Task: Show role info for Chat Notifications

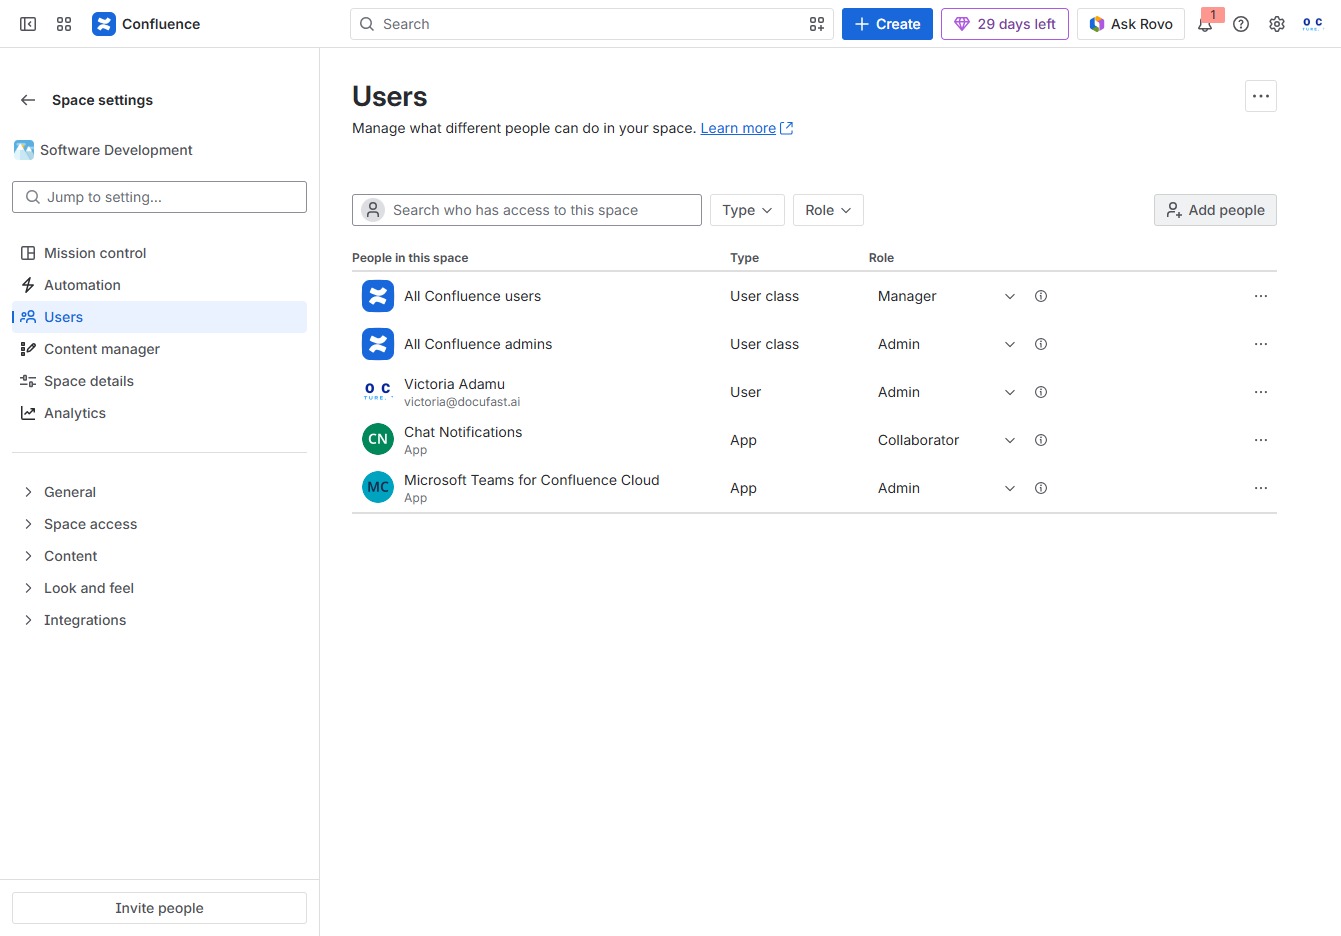Action: (1041, 440)
